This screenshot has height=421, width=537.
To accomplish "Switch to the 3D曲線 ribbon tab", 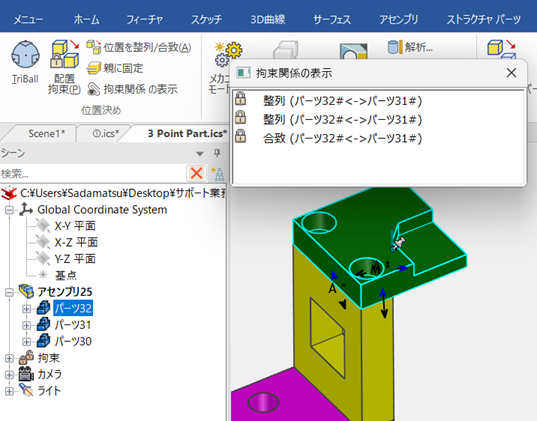I will point(268,20).
